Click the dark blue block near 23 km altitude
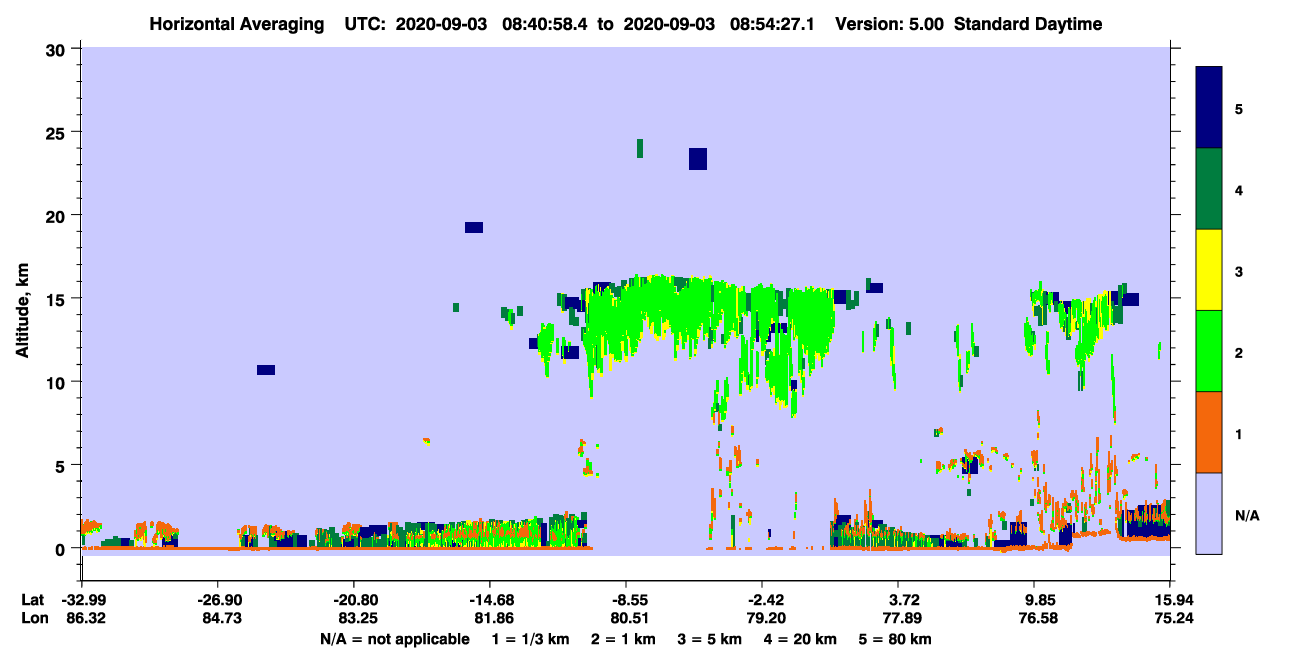Image resolution: width=1300 pixels, height=667 pixels. click(x=698, y=159)
